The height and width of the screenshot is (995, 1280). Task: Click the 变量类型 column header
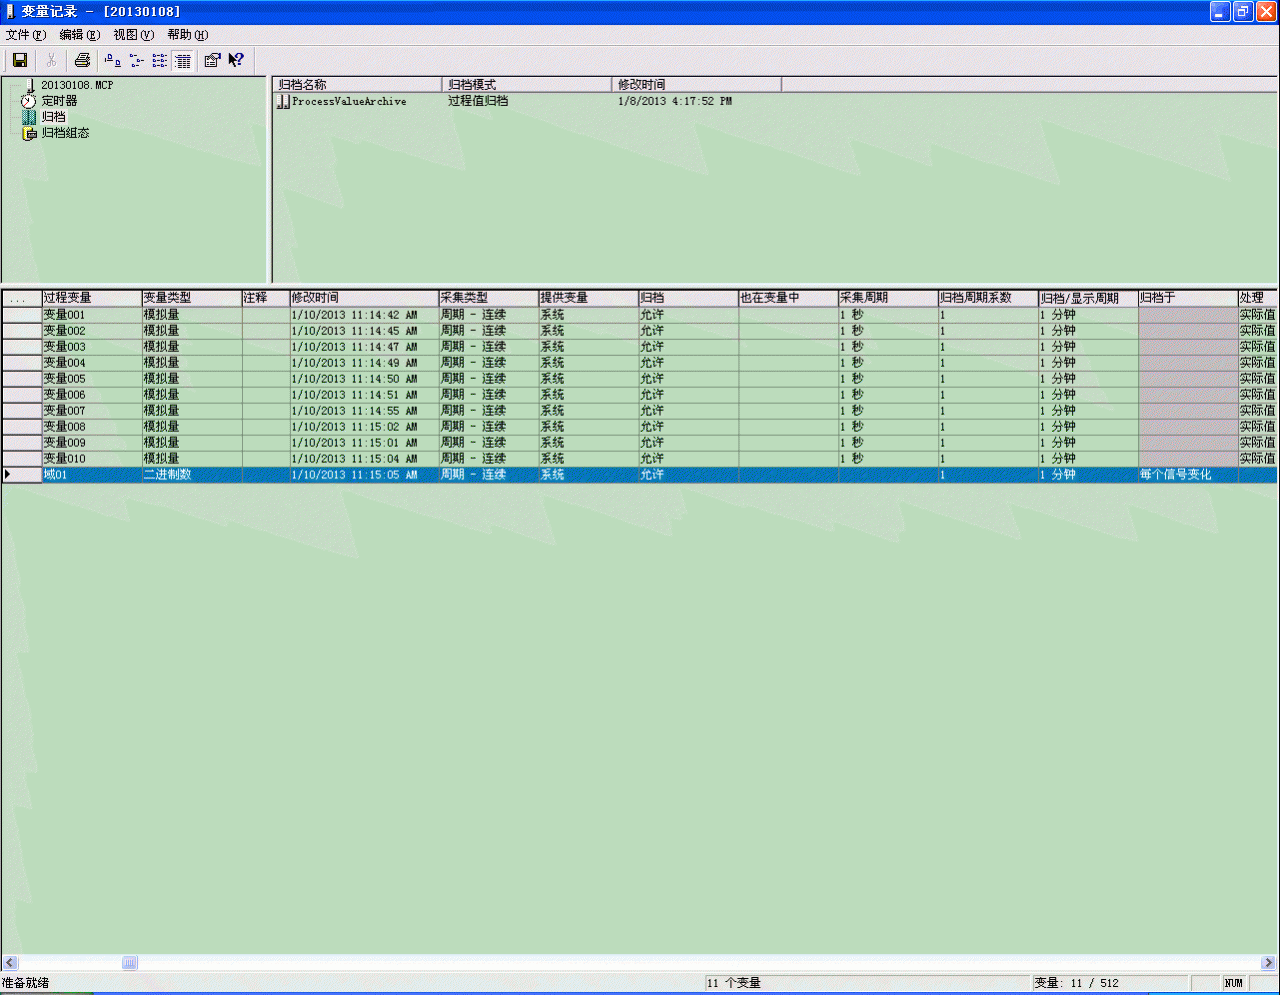[x=192, y=297]
